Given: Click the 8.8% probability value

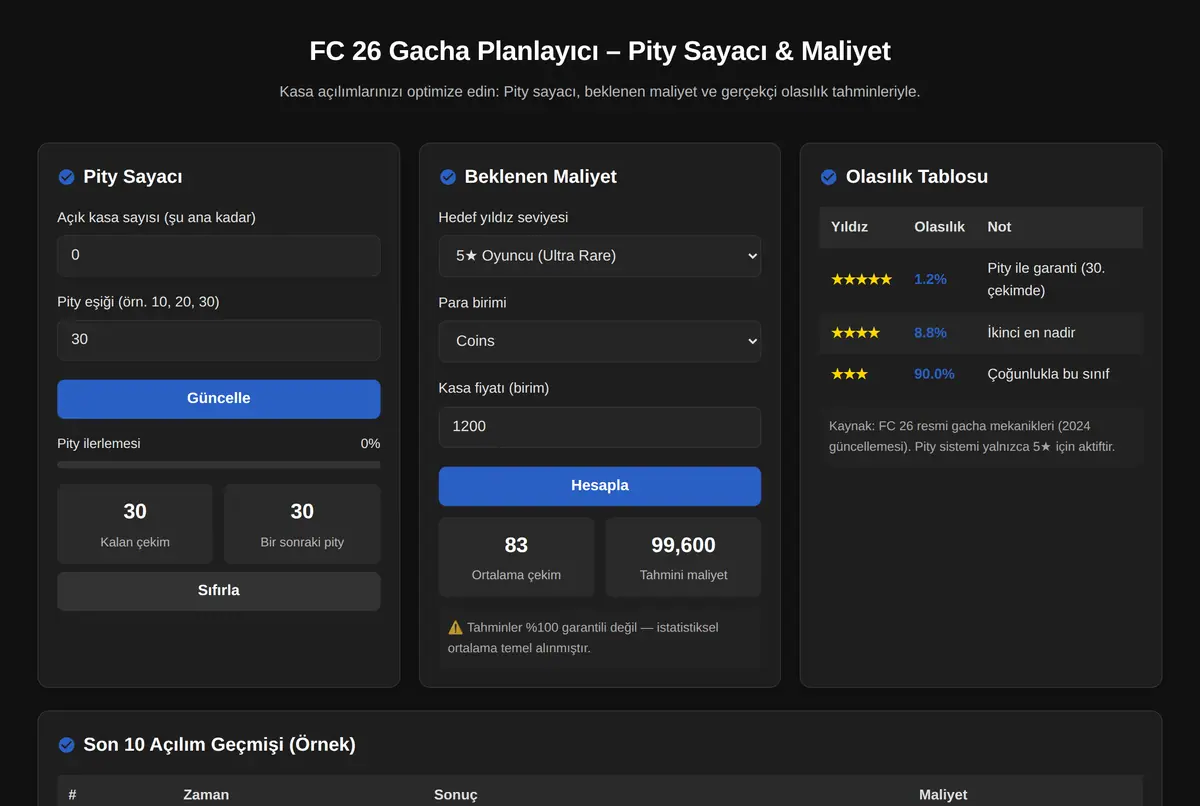Looking at the screenshot, I should [x=930, y=333].
